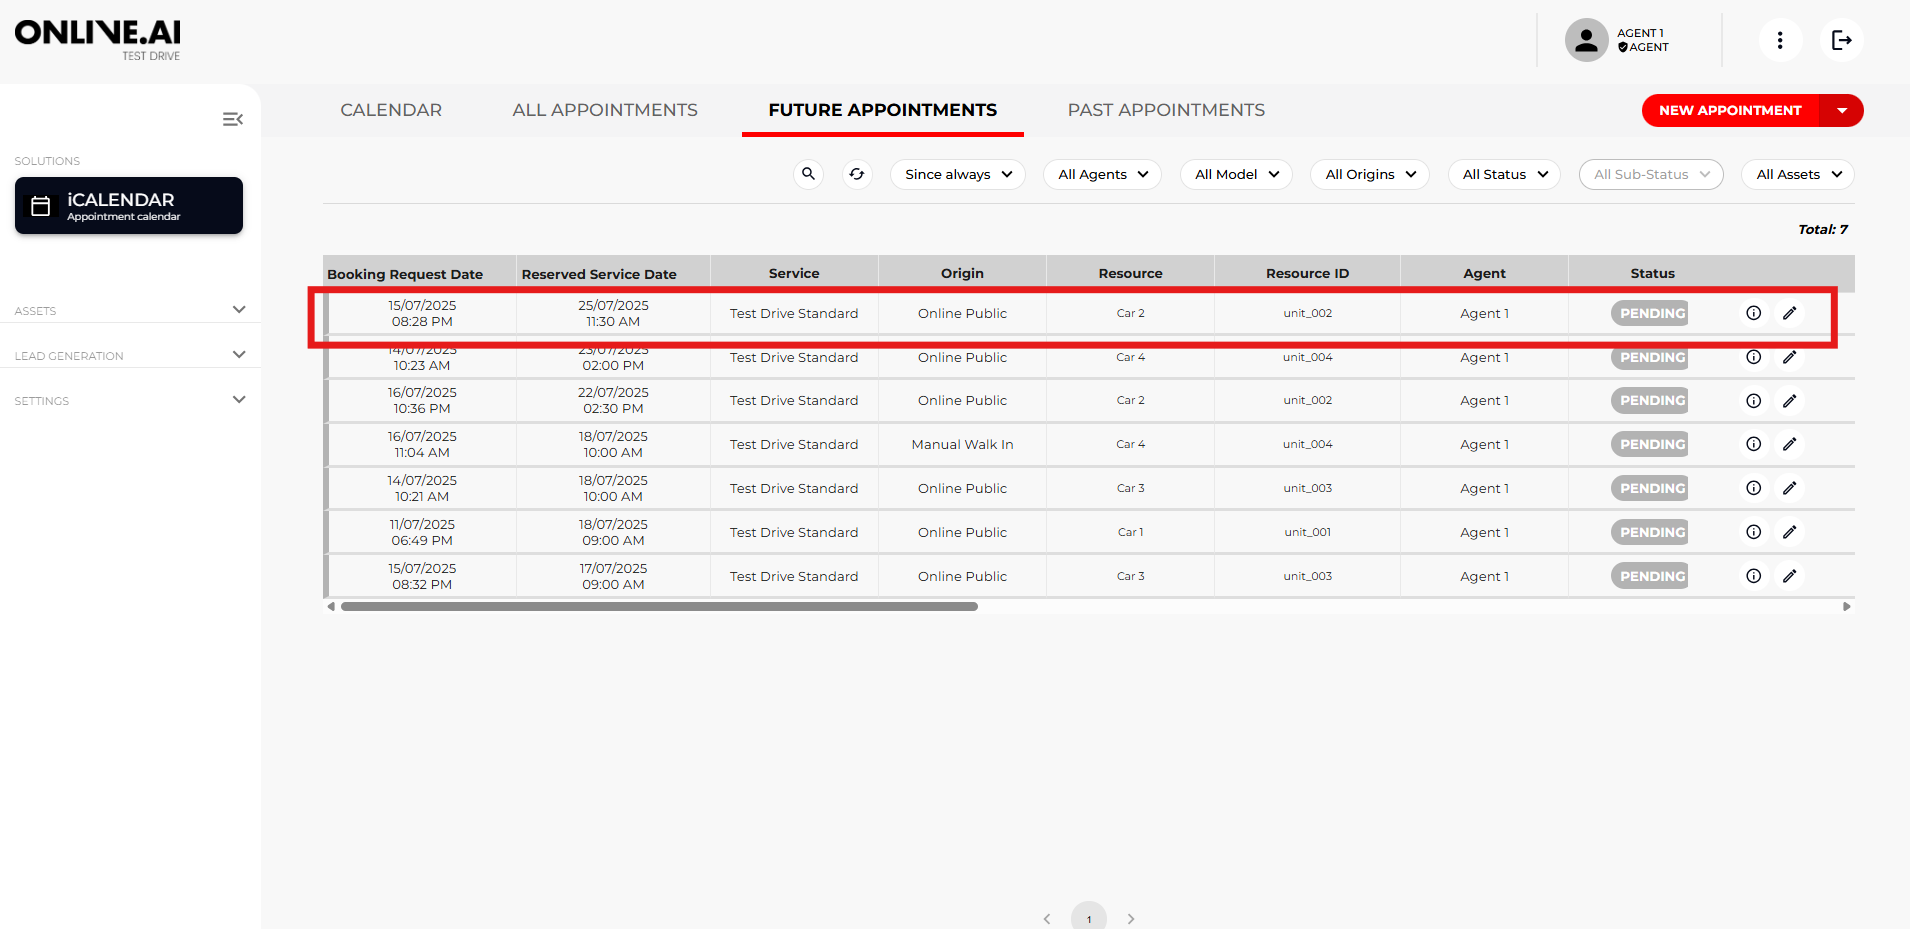Open the three-dot options menu
This screenshot has height=929, width=1910.
pyautogui.click(x=1779, y=40)
